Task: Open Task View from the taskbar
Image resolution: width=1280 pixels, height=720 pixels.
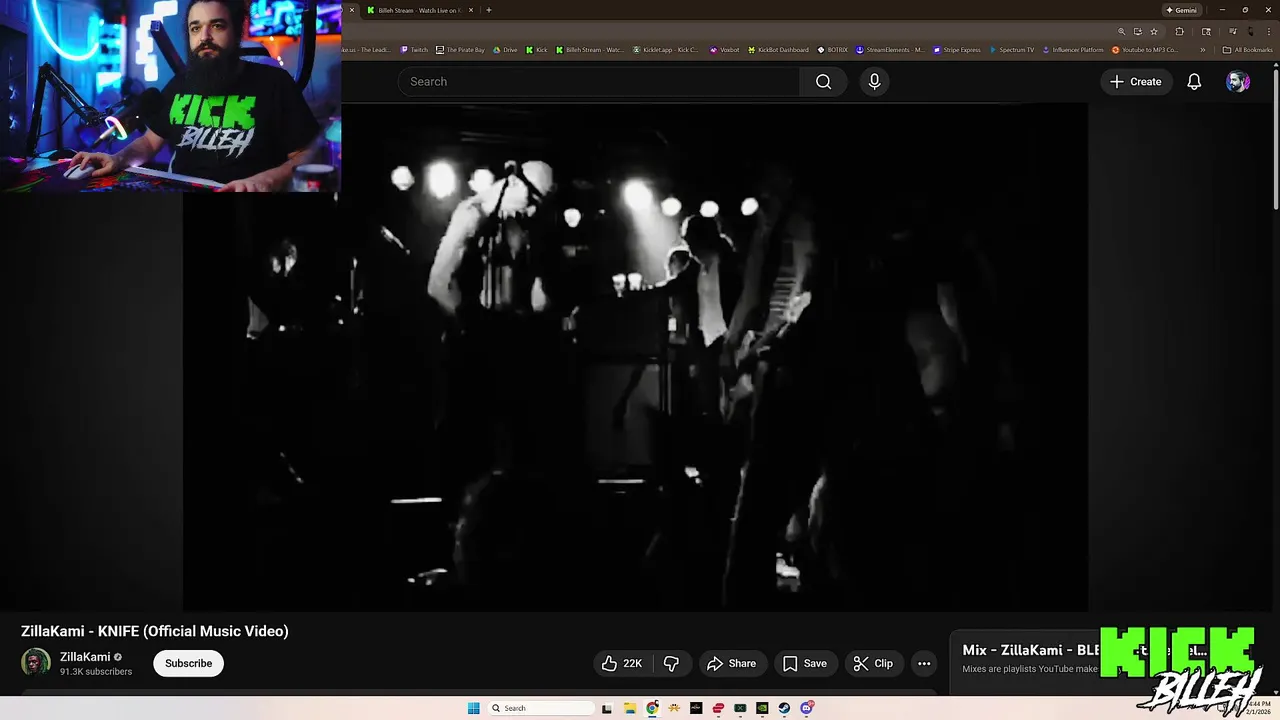Action: pyautogui.click(x=607, y=708)
